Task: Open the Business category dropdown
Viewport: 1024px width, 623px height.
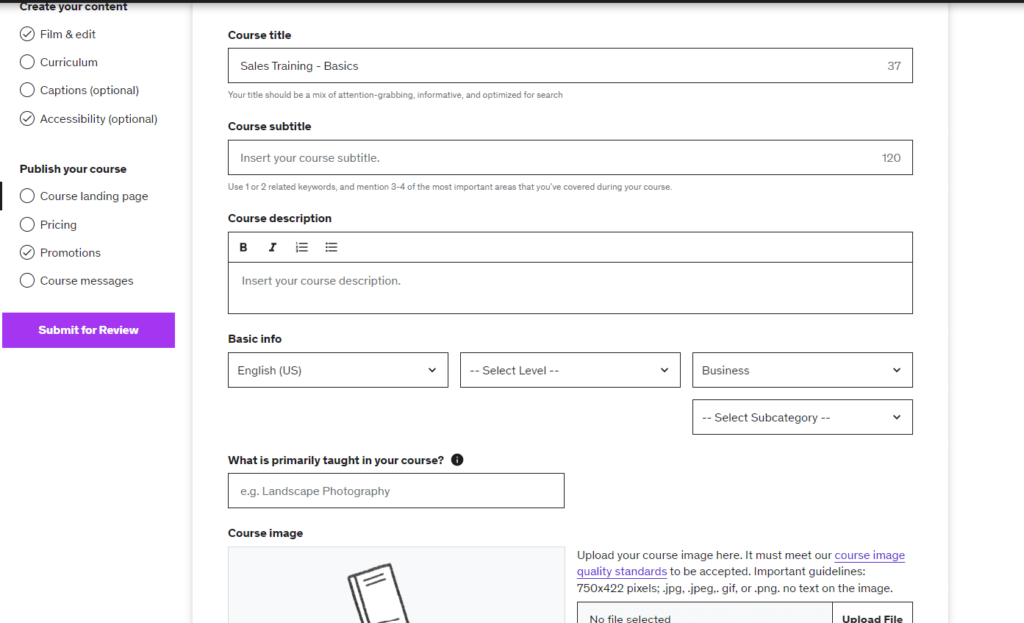Action: pyautogui.click(x=802, y=370)
